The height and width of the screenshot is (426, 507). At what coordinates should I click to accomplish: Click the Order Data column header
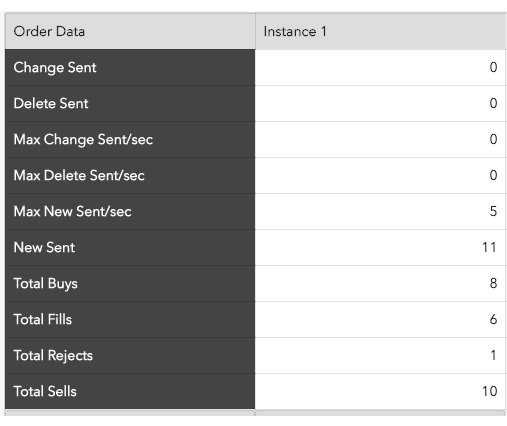coord(130,31)
